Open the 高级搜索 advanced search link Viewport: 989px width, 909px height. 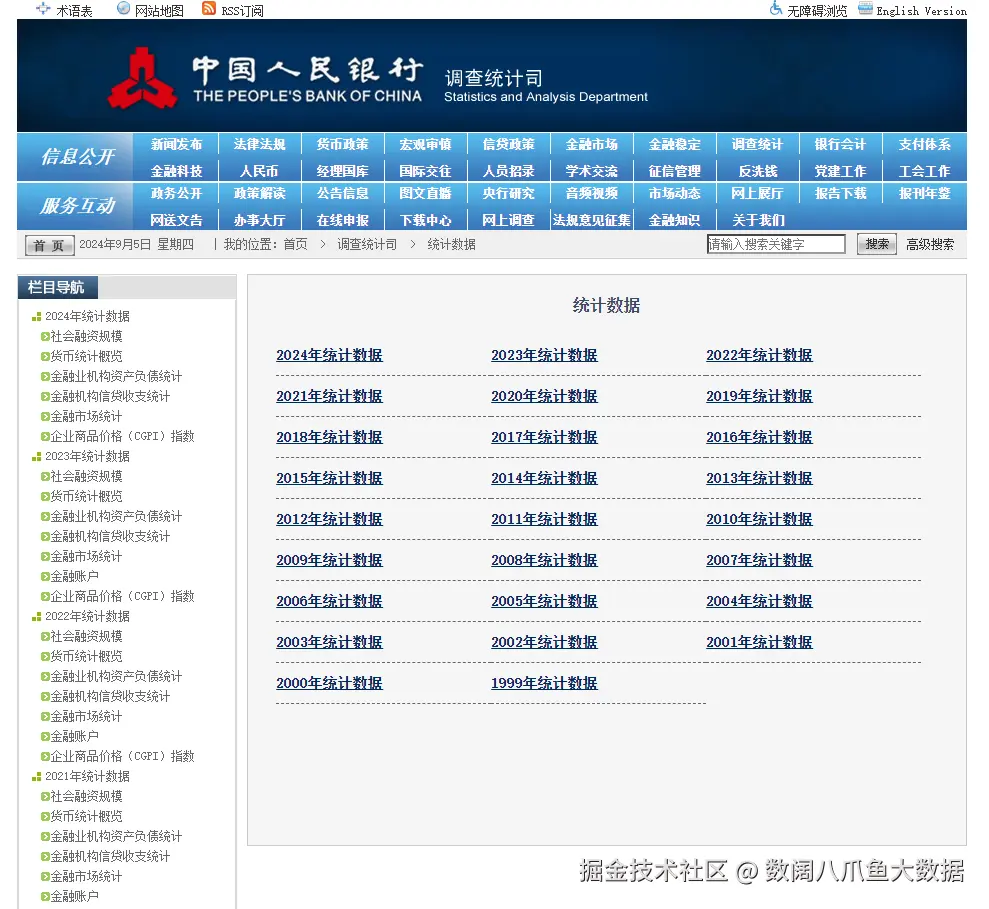[930, 245]
